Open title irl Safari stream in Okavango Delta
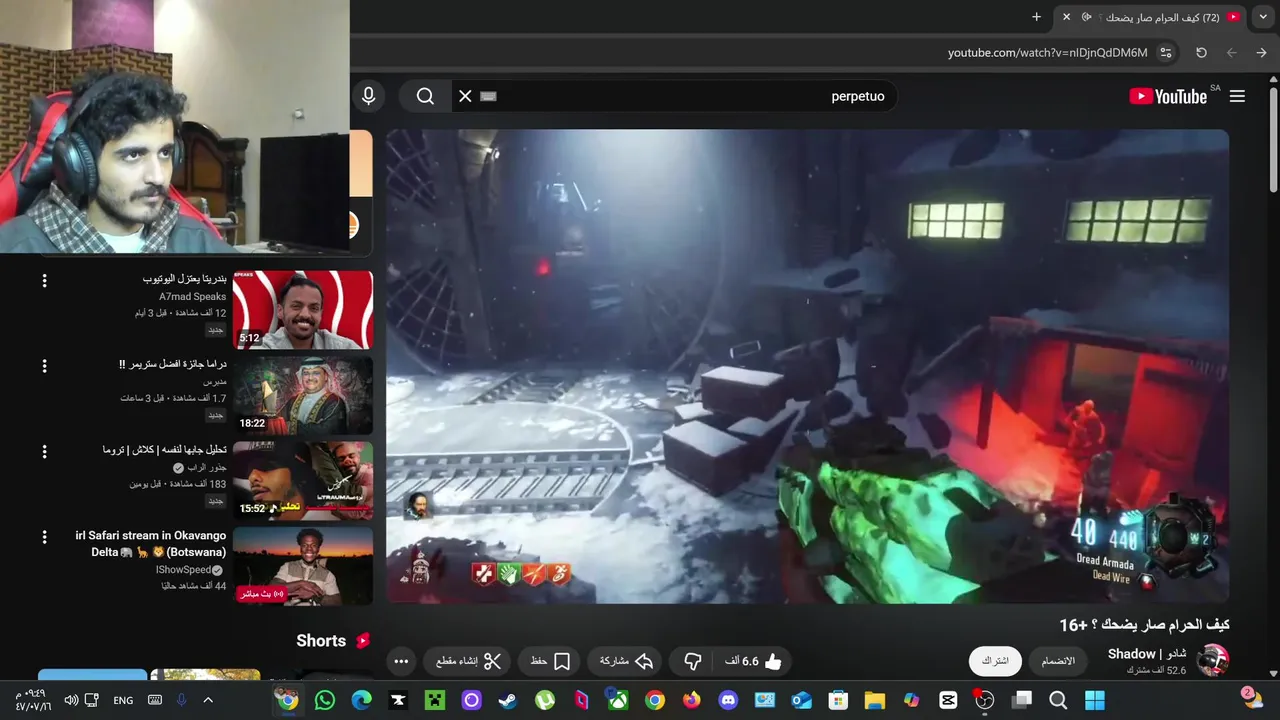Screen dimensions: 1280x720 pyautogui.click(x=151, y=543)
